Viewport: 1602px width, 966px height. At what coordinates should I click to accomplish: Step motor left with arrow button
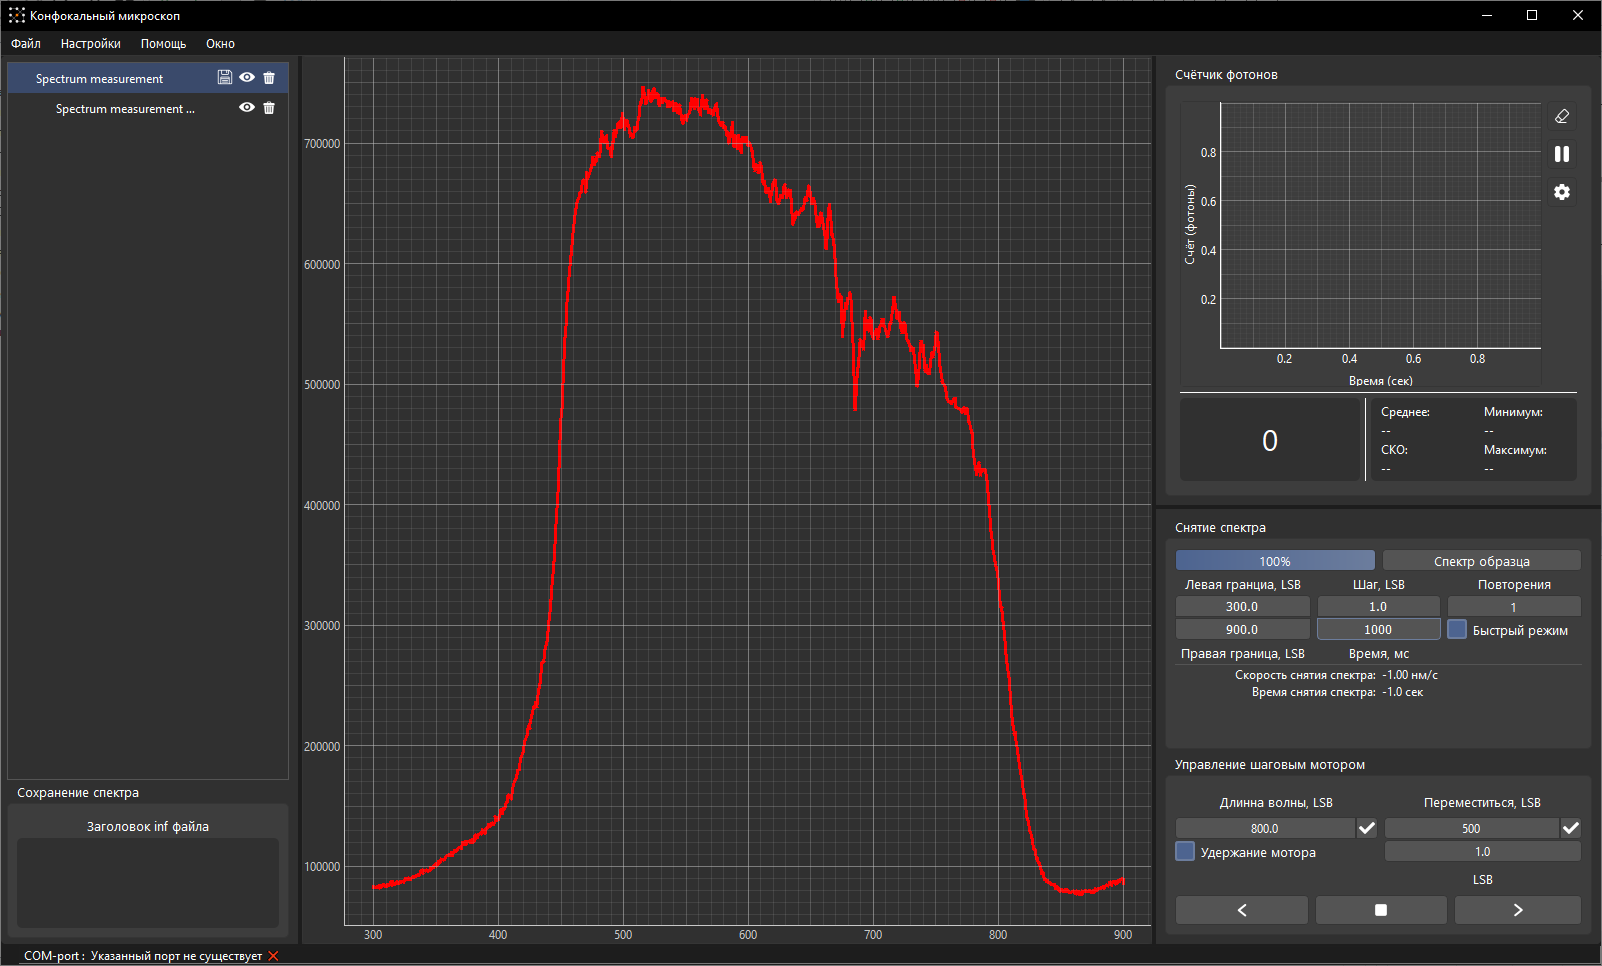pyautogui.click(x=1242, y=910)
